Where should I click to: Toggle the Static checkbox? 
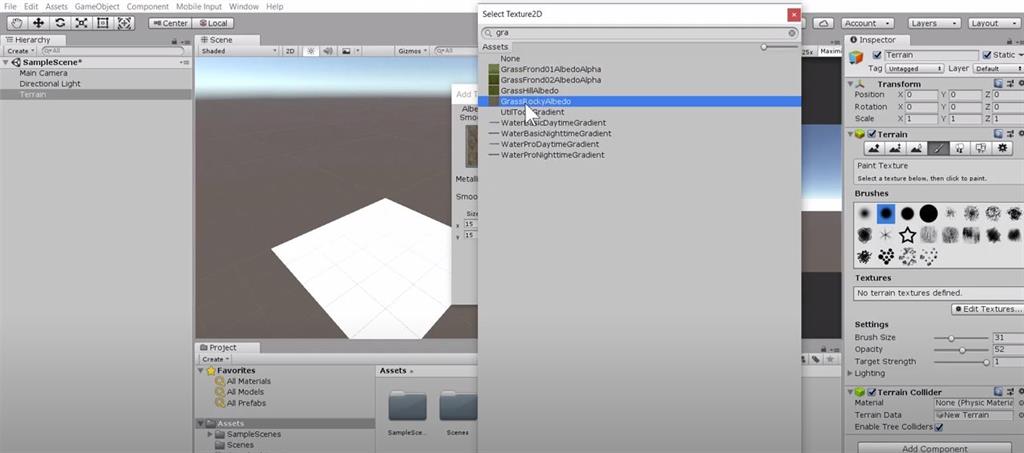pyautogui.click(x=987, y=55)
